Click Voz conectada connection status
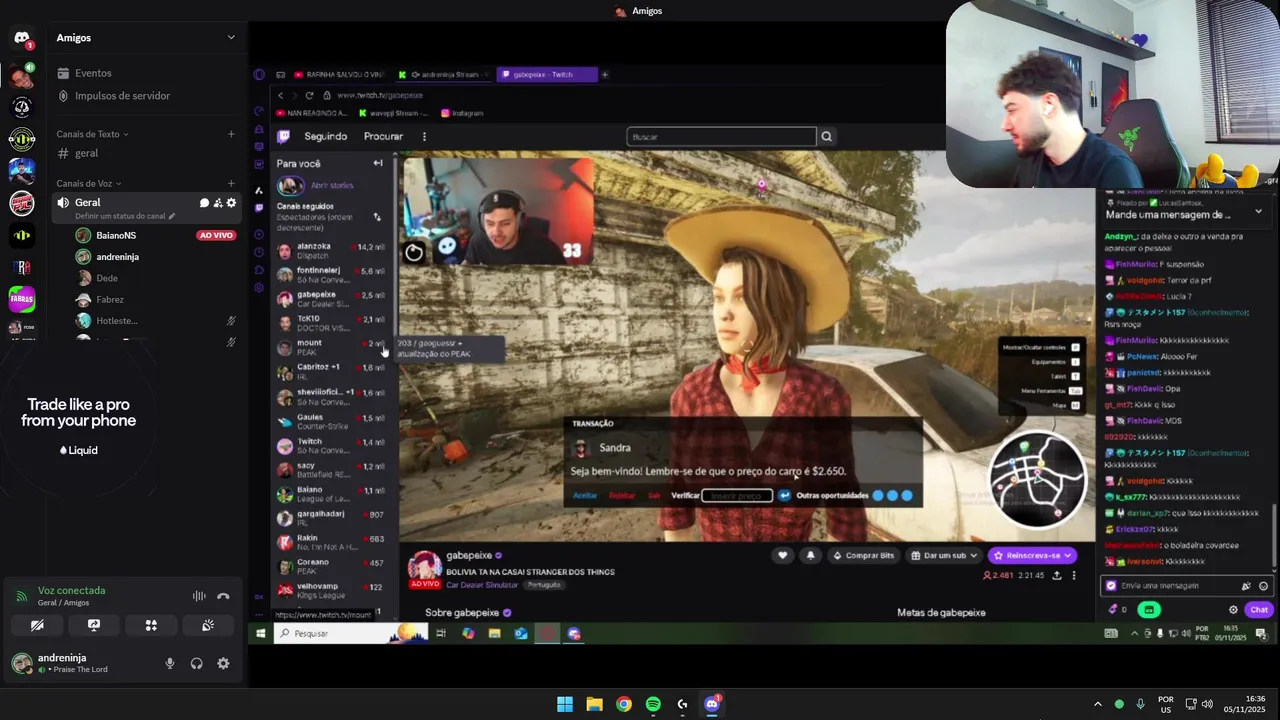1280x720 pixels. pyautogui.click(x=71, y=590)
